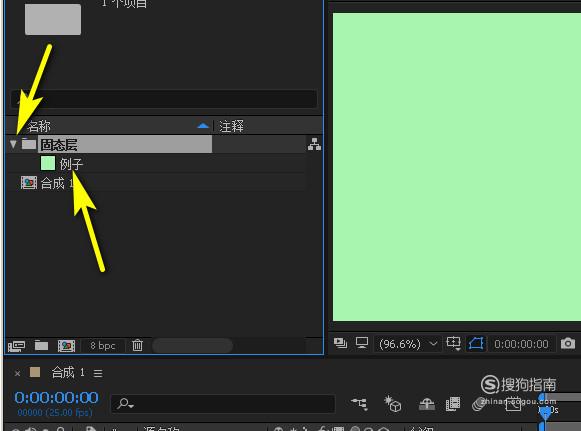This screenshot has height=431, width=581.
Task: Click the project panel search field
Action: (x=164, y=99)
